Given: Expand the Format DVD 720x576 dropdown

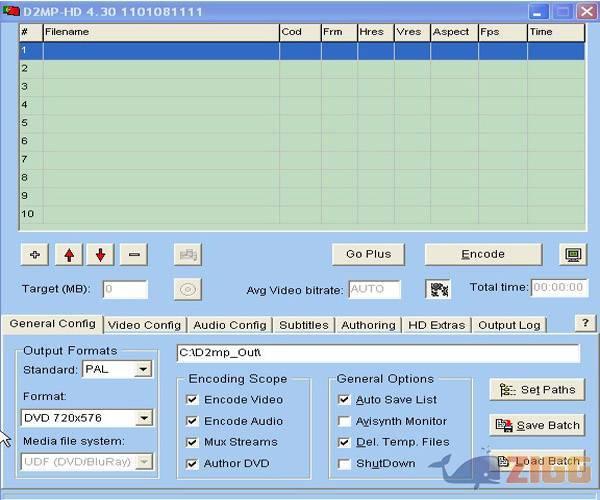Looking at the screenshot, I should (143, 418).
